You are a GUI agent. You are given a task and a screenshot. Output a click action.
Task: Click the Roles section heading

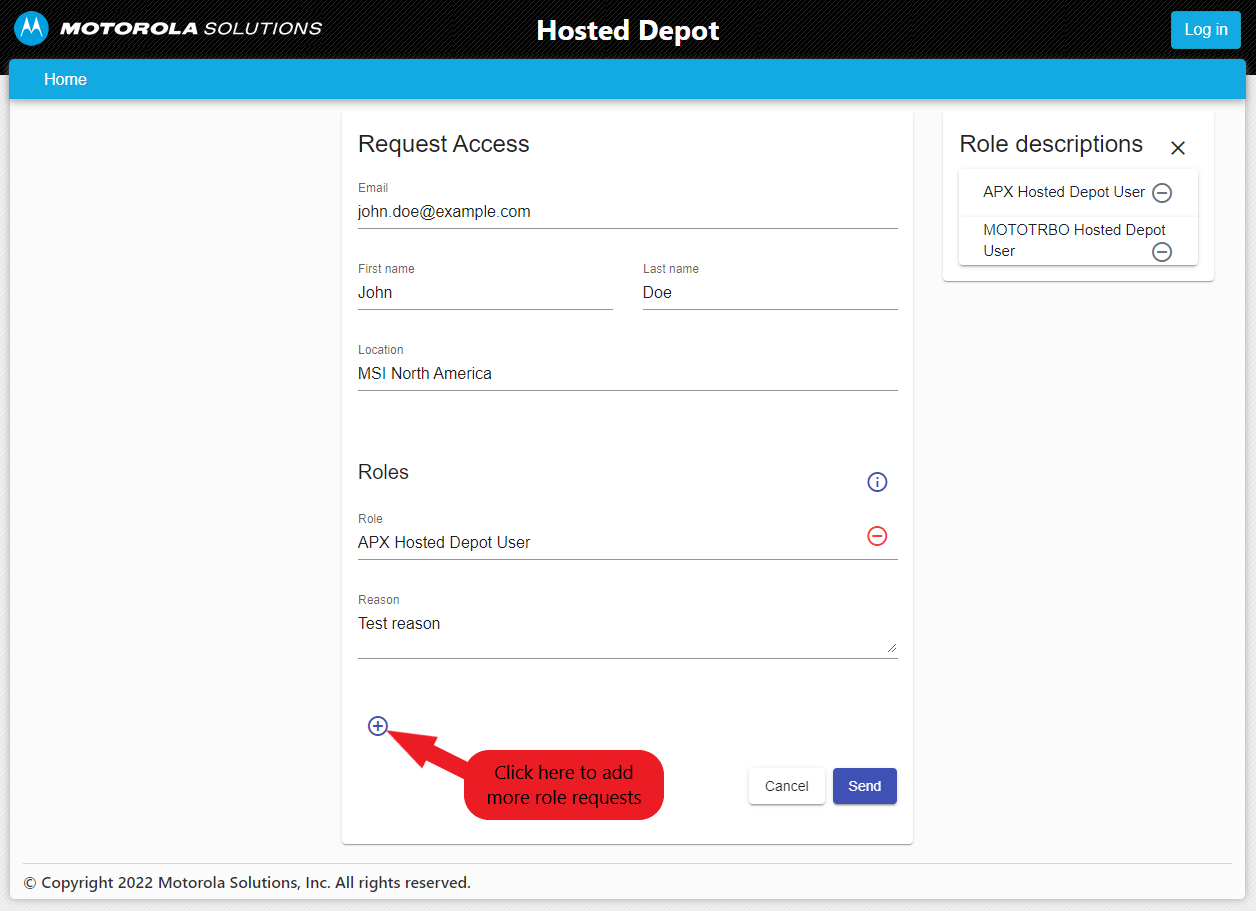point(383,472)
